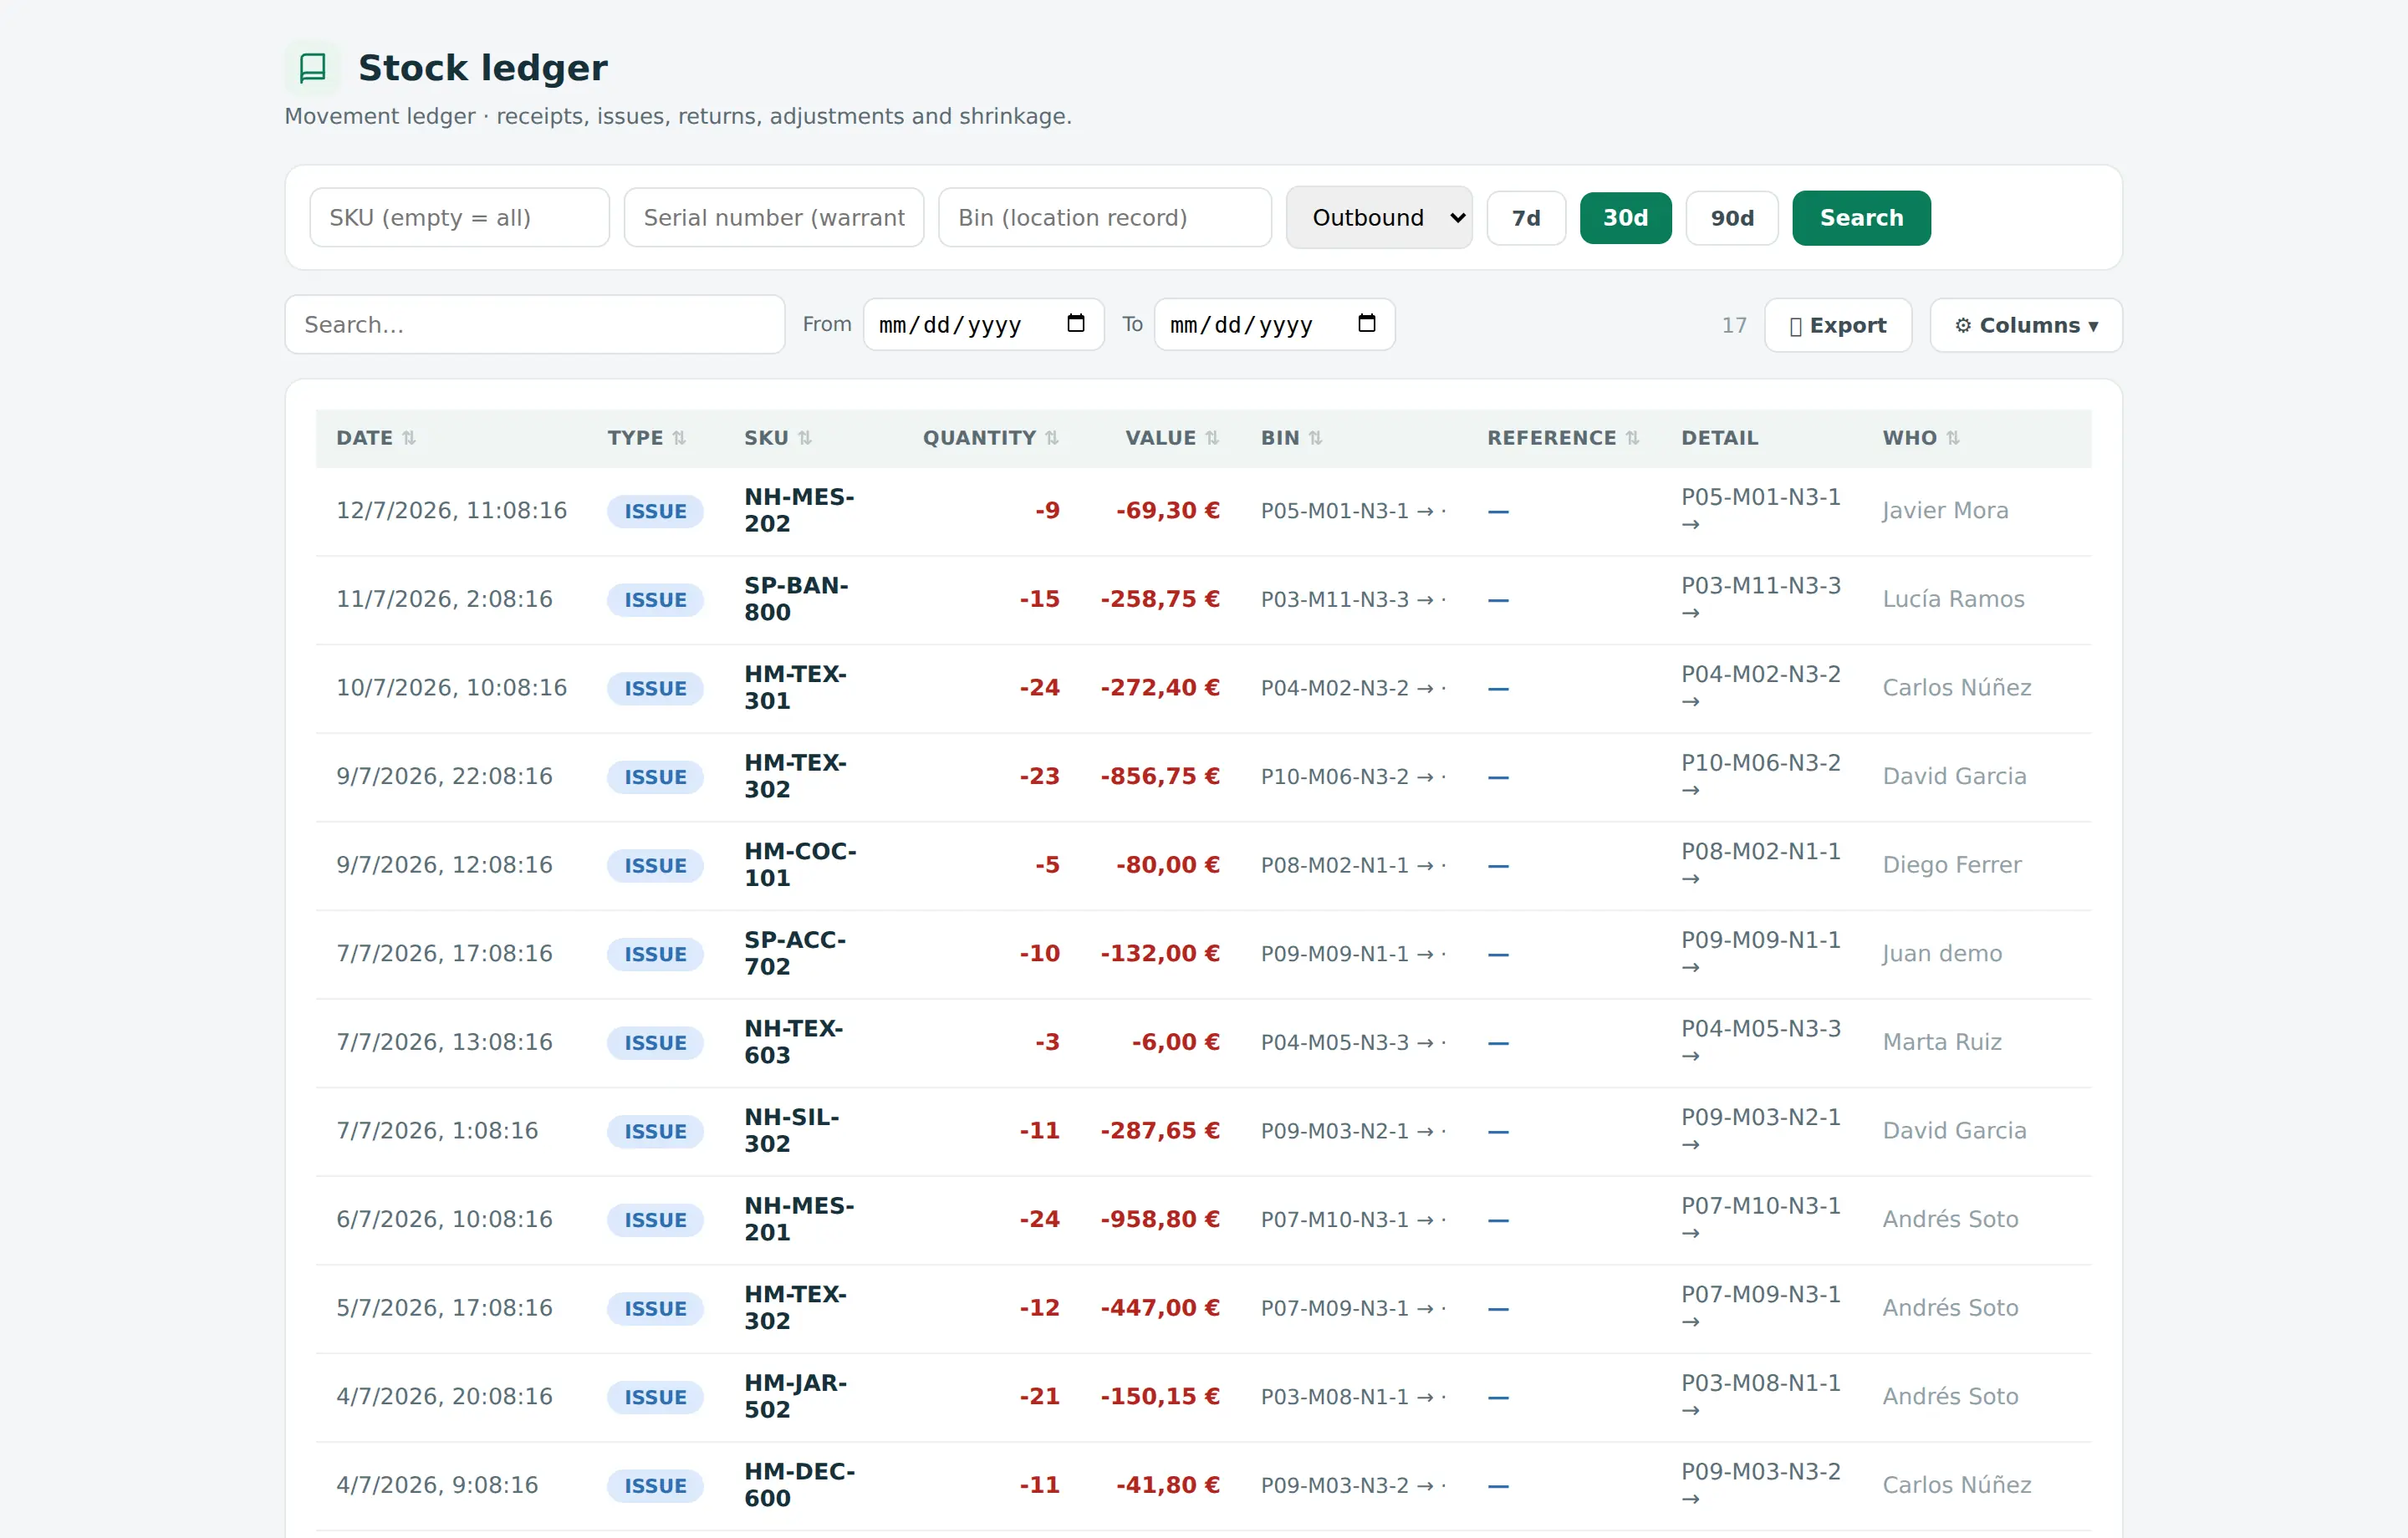
Task: Sort by Who column arrows icon
Action: 1953,438
